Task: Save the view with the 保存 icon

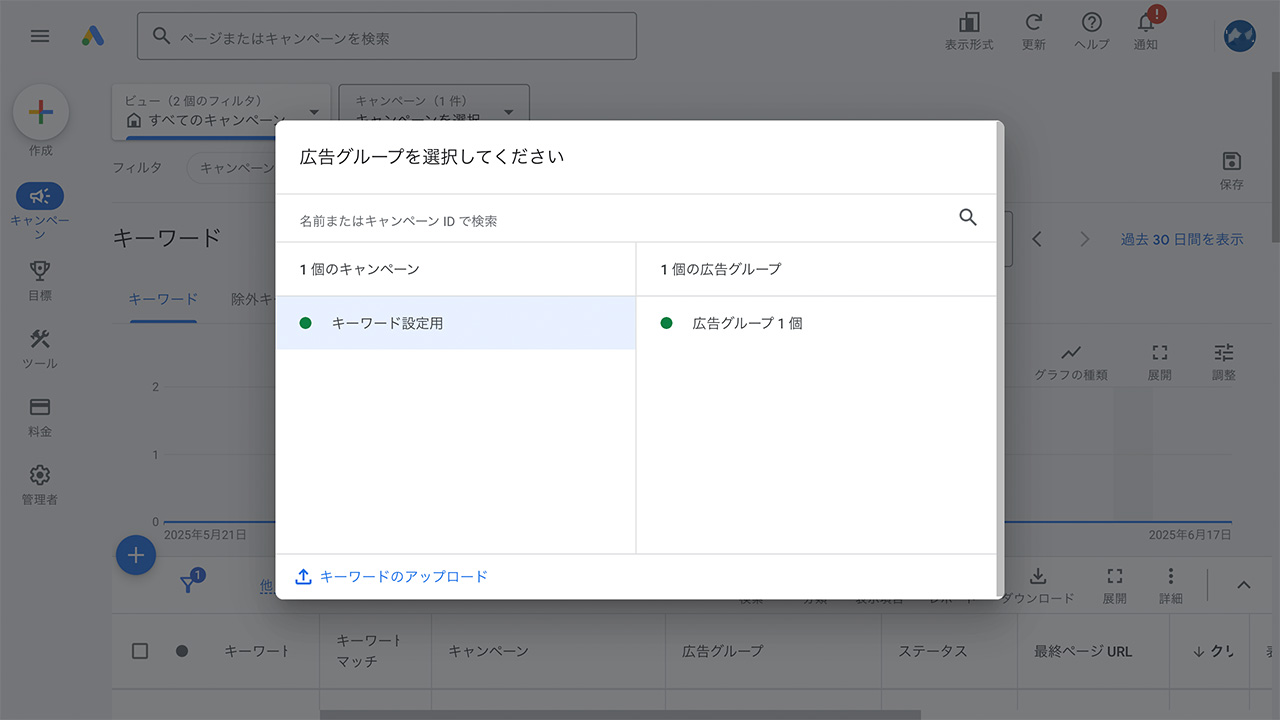Action: (x=1231, y=162)
